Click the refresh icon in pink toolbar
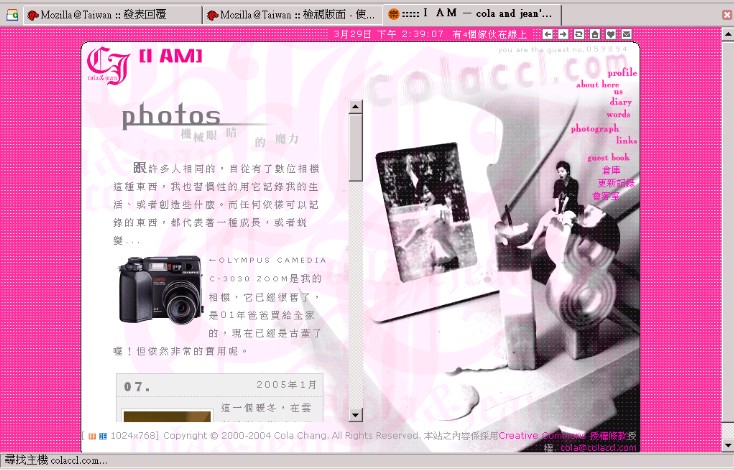The image size is (734, 470). tap(579, 34)
